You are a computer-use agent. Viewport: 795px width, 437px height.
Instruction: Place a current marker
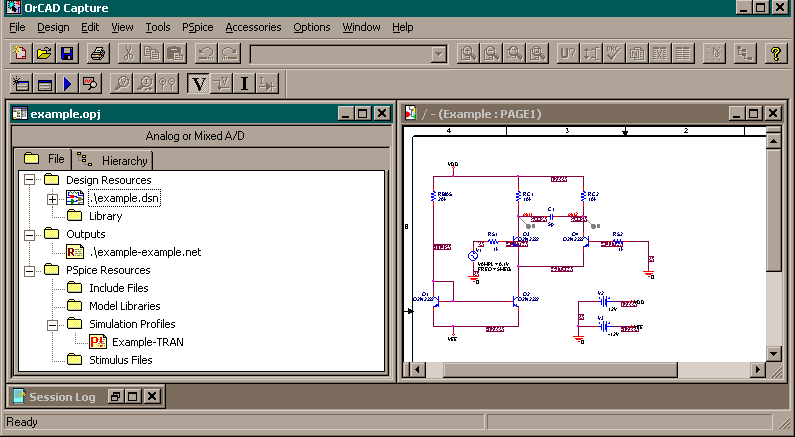tap(144, 84)
